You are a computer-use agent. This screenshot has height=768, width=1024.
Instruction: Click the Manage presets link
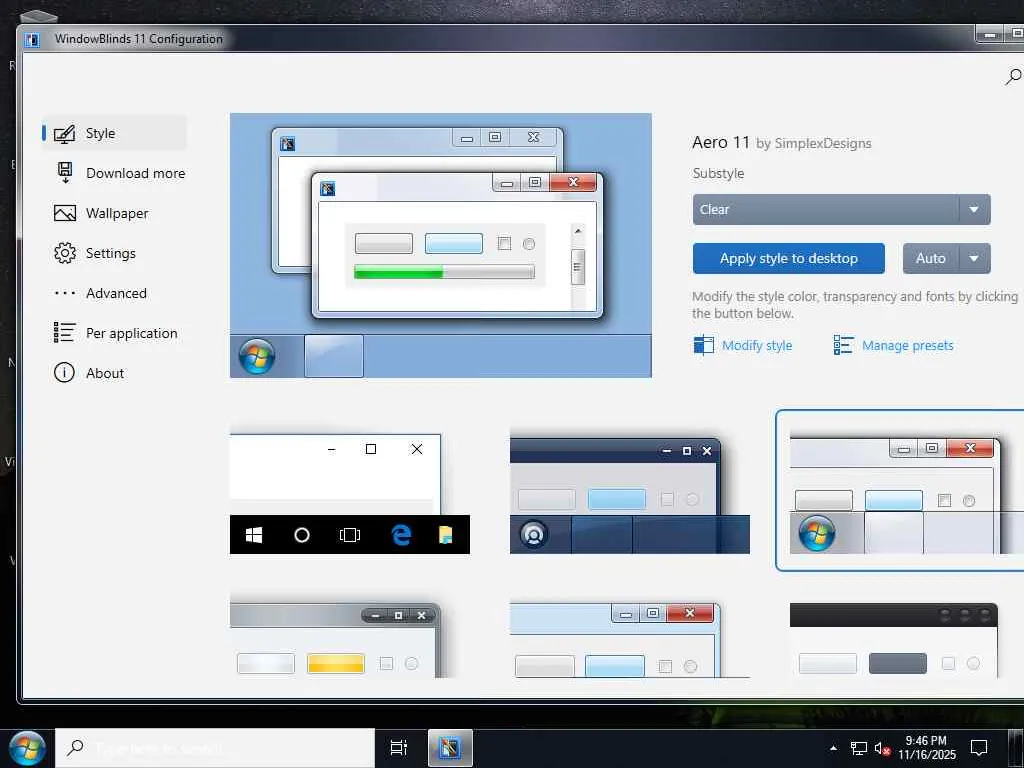click(x=907, y=345)
